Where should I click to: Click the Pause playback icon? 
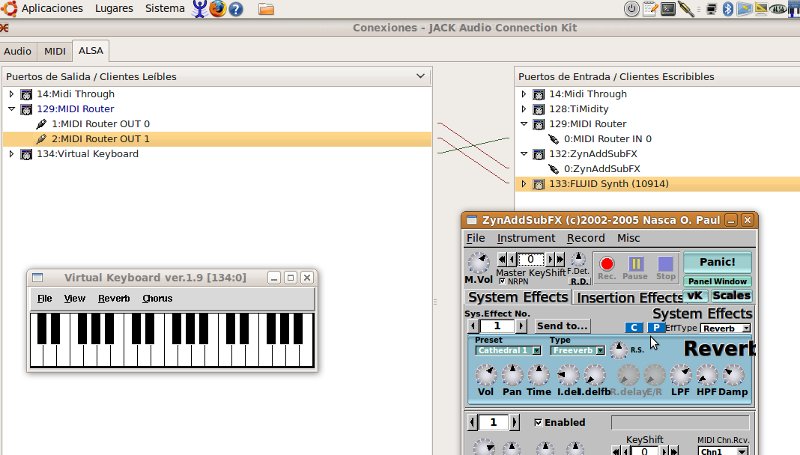click(x=636, y=265)
